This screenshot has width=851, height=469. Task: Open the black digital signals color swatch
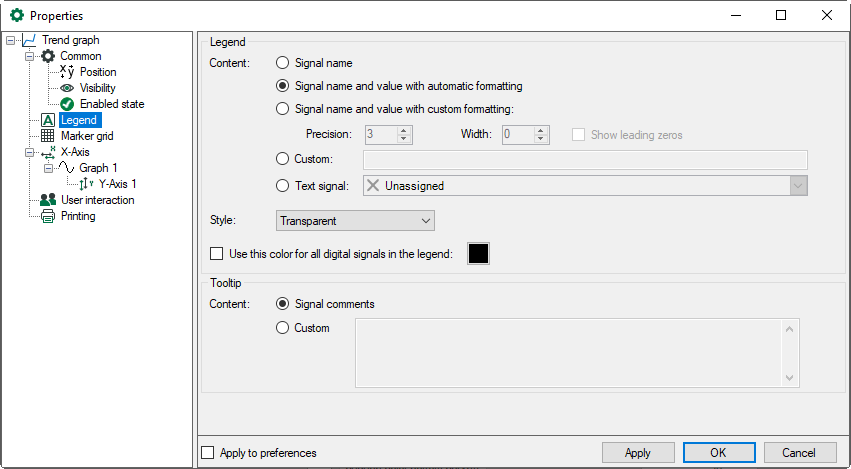479,254
